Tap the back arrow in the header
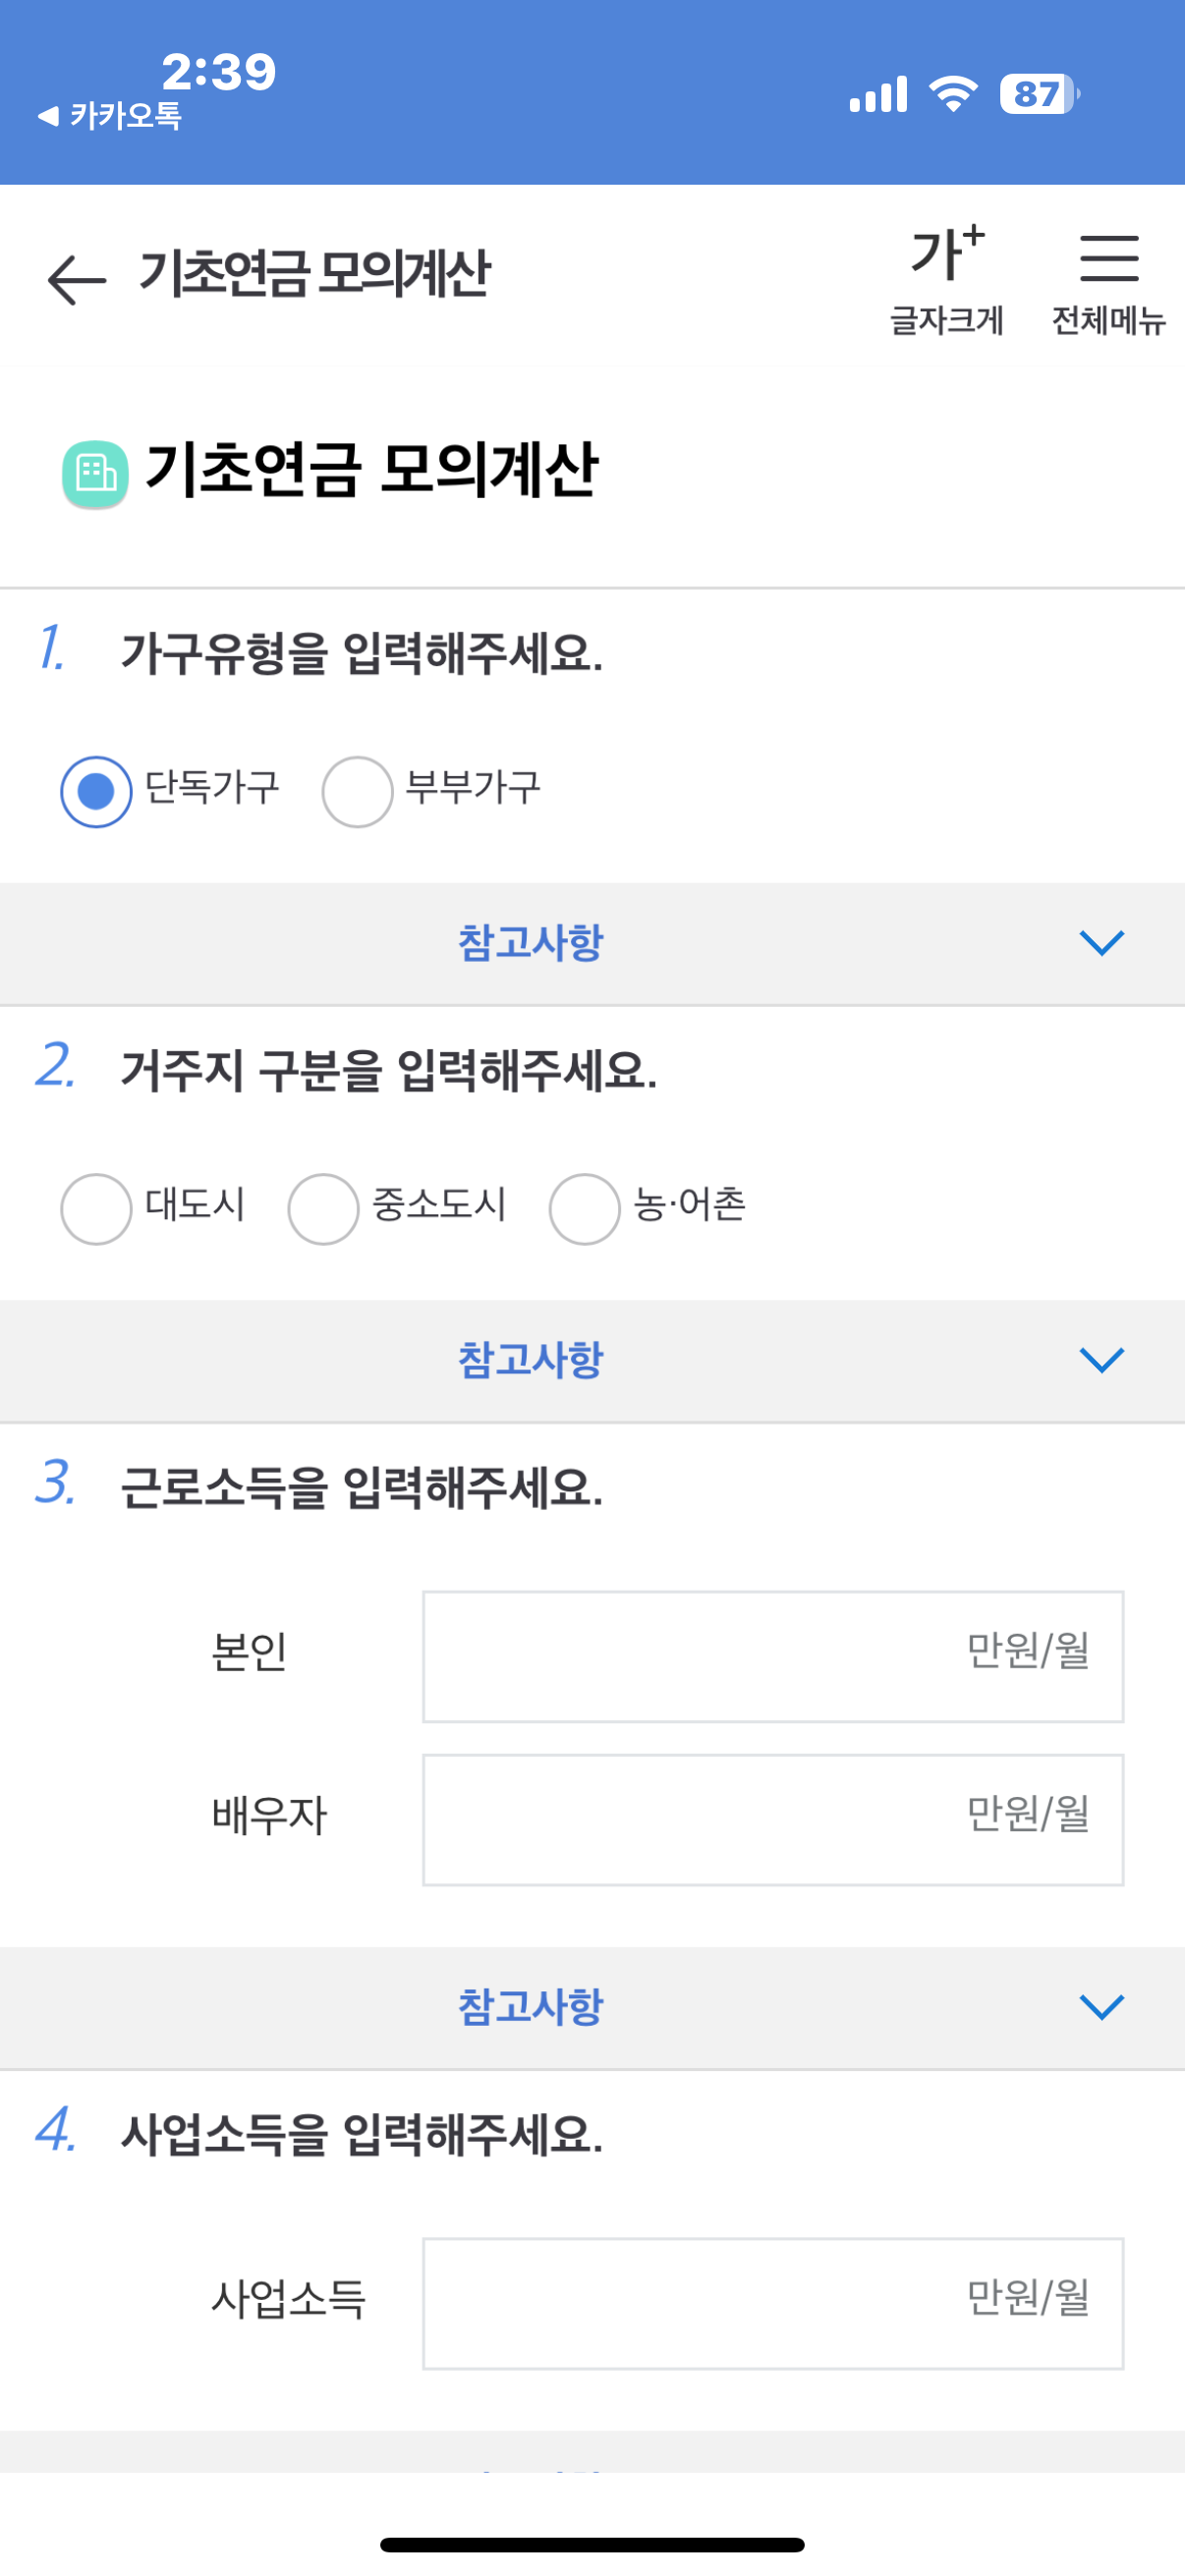Image resolution: width=1185 pixels, height=2576 pixels. [76, 279]
